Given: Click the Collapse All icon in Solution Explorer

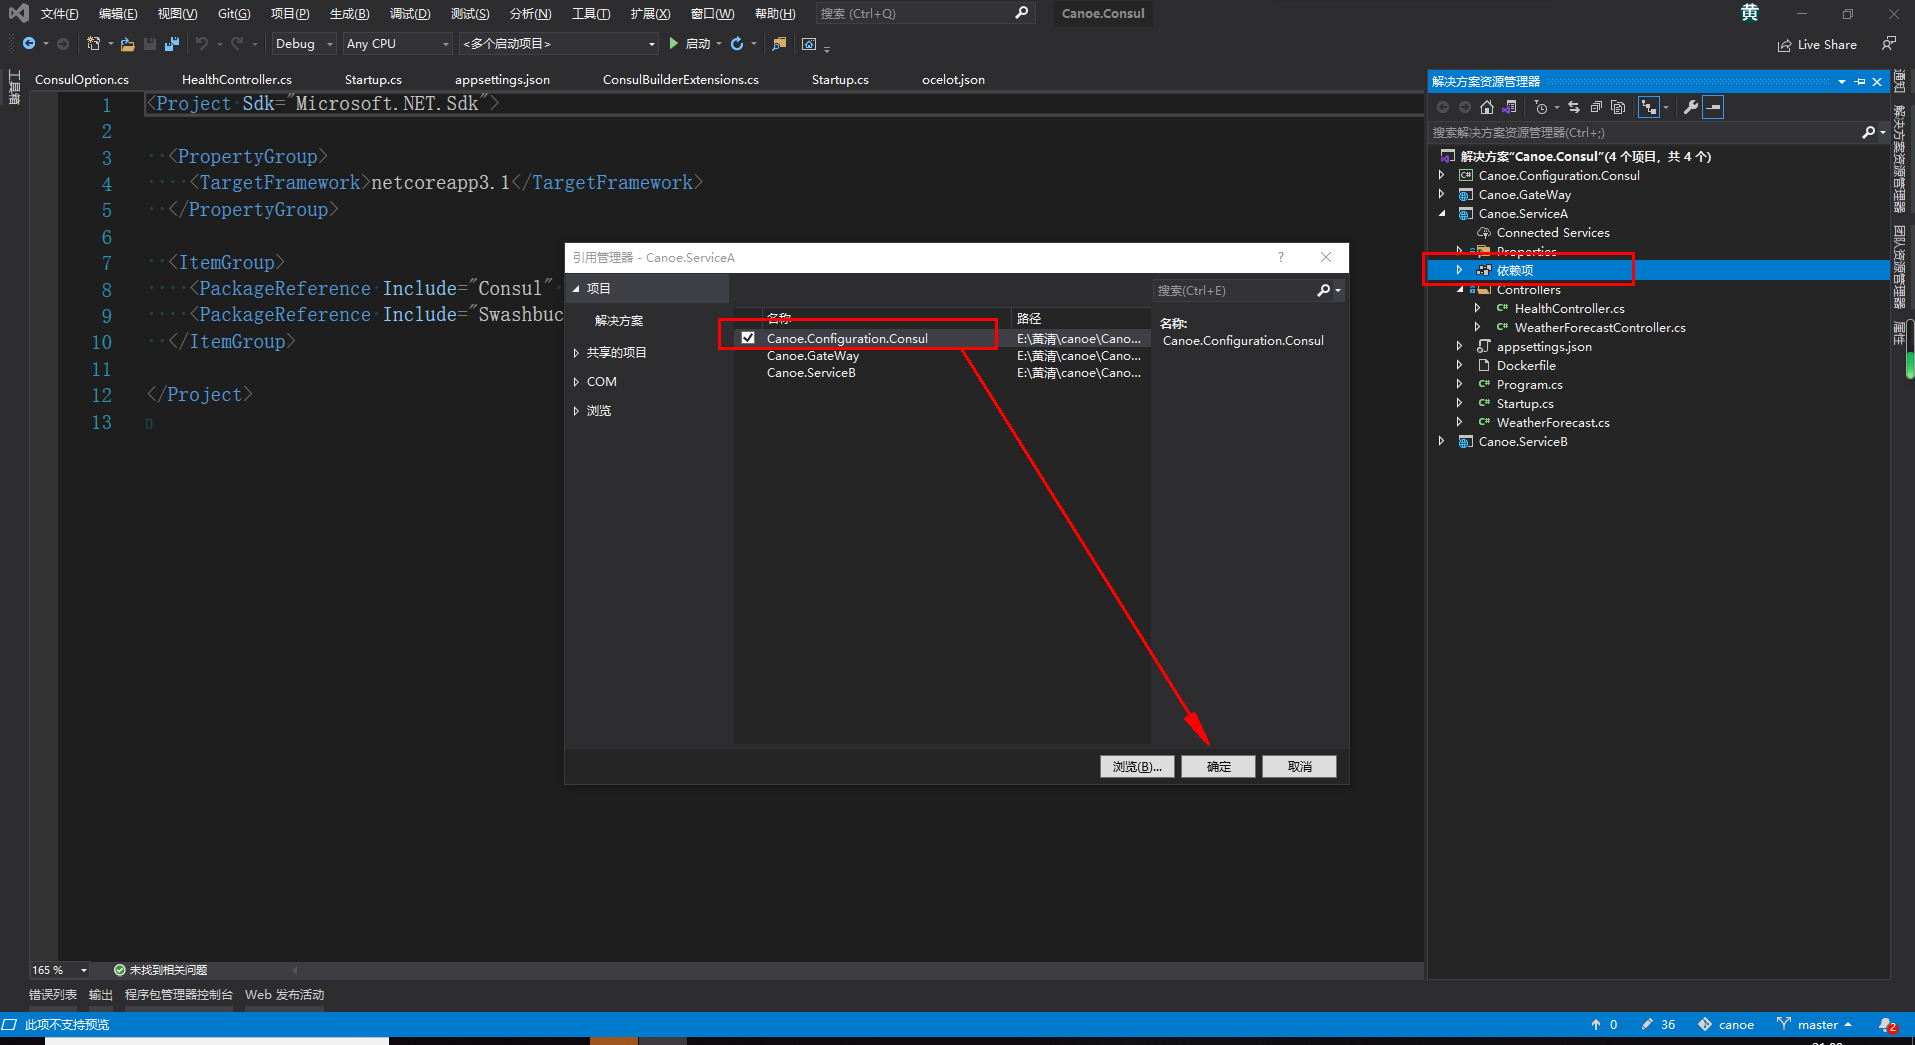Looking at the screenshot, I should (1596, 107).
